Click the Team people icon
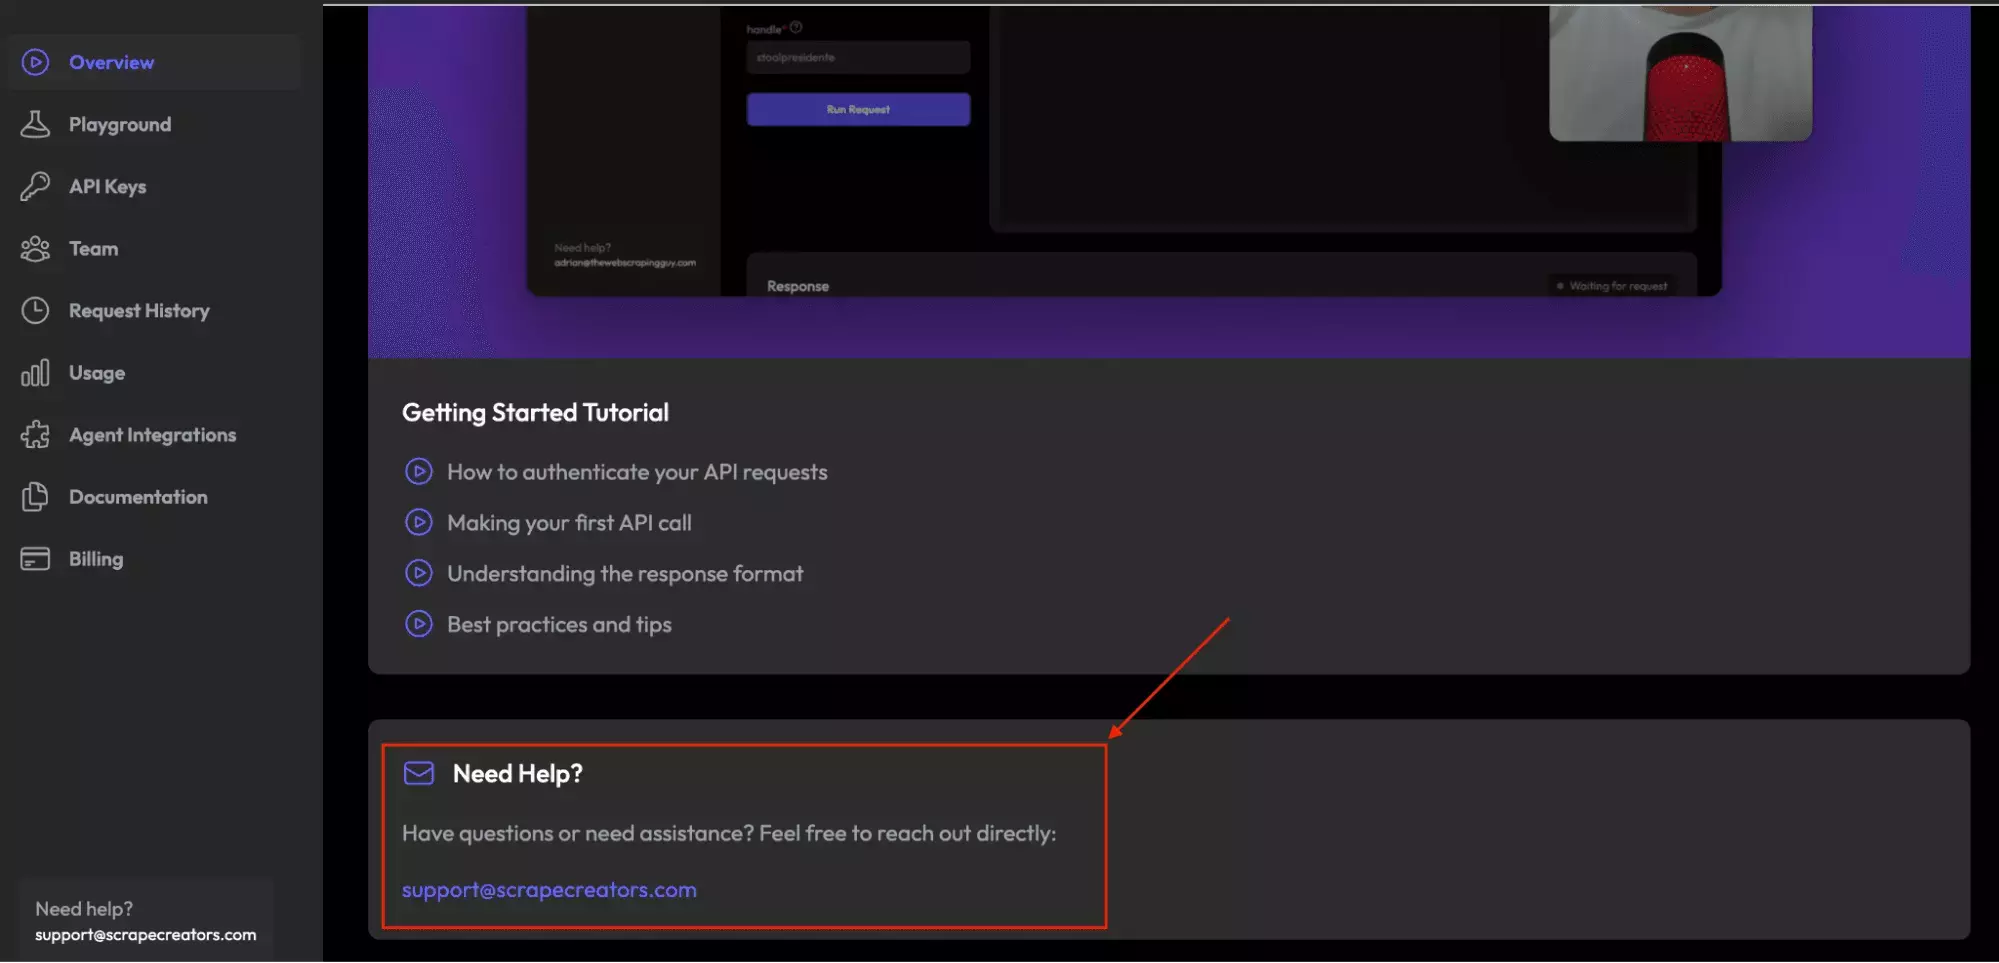Screen dimensions: 1999x963 click(x=35, y=248)
